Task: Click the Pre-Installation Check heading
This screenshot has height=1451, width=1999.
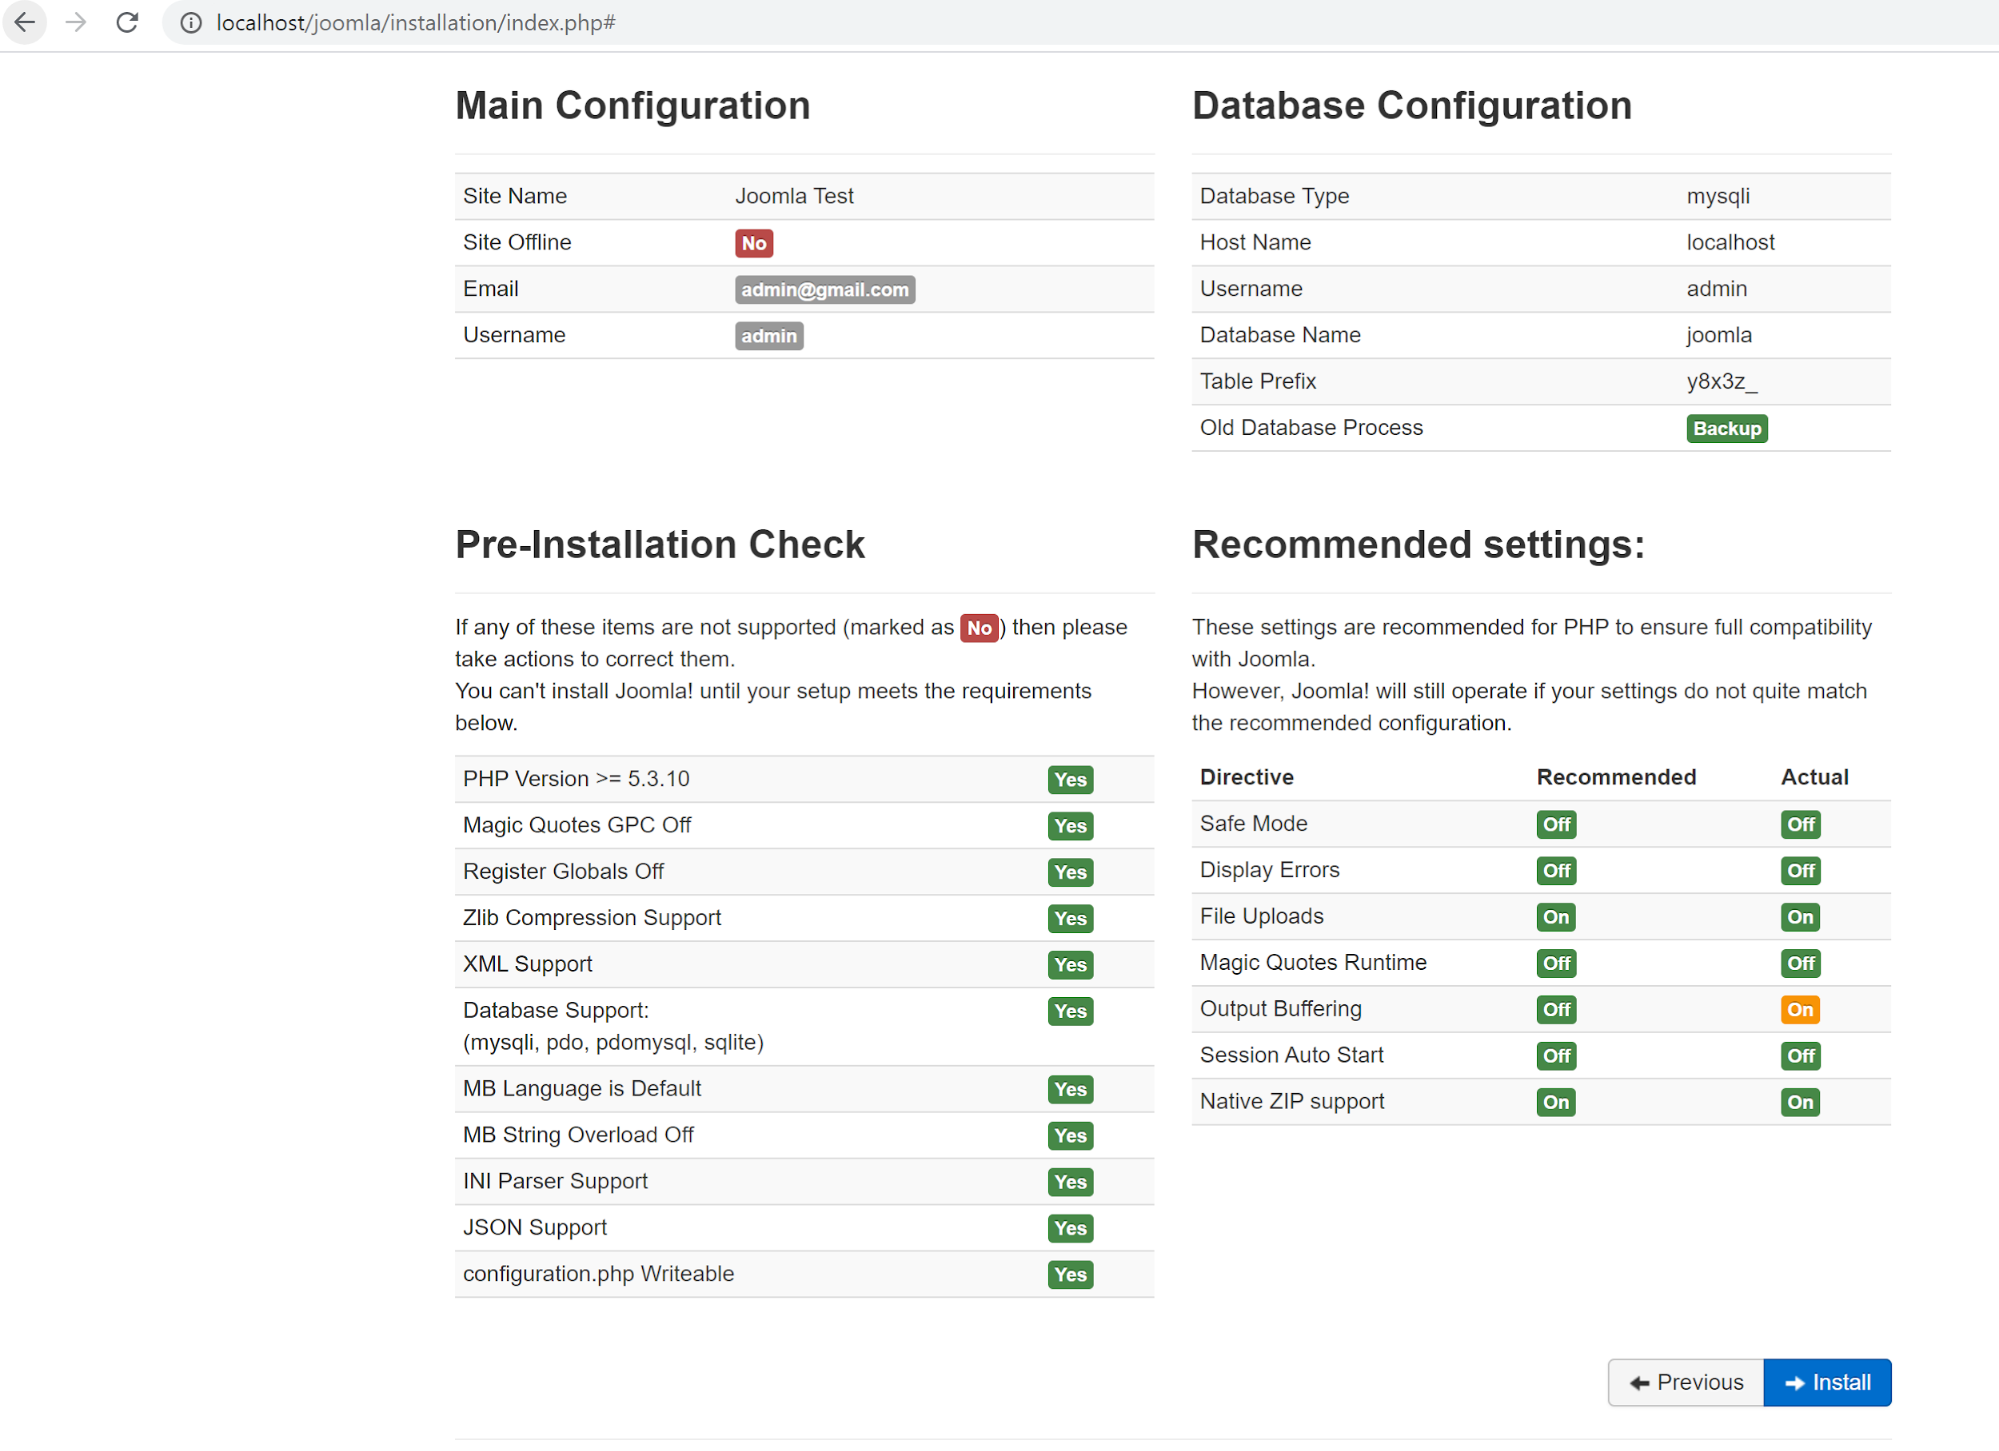Action: click(660, 545)
